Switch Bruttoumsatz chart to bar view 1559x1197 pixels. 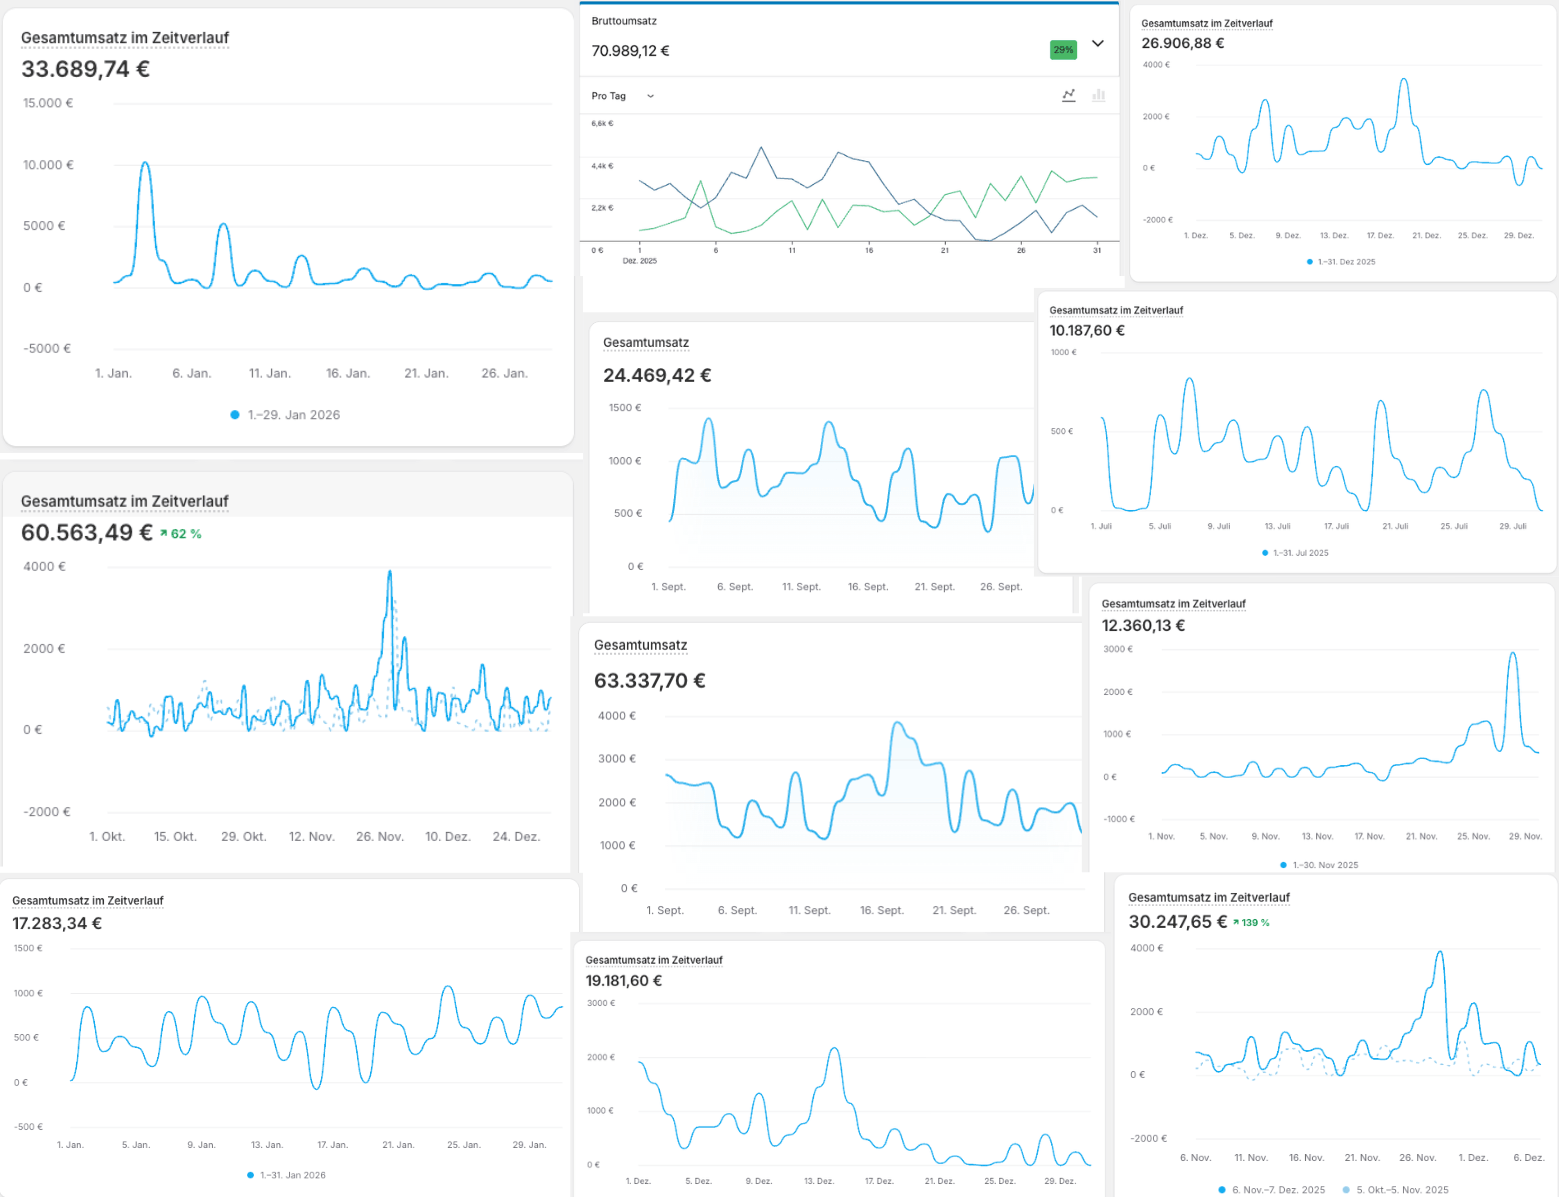point(1098,95)
